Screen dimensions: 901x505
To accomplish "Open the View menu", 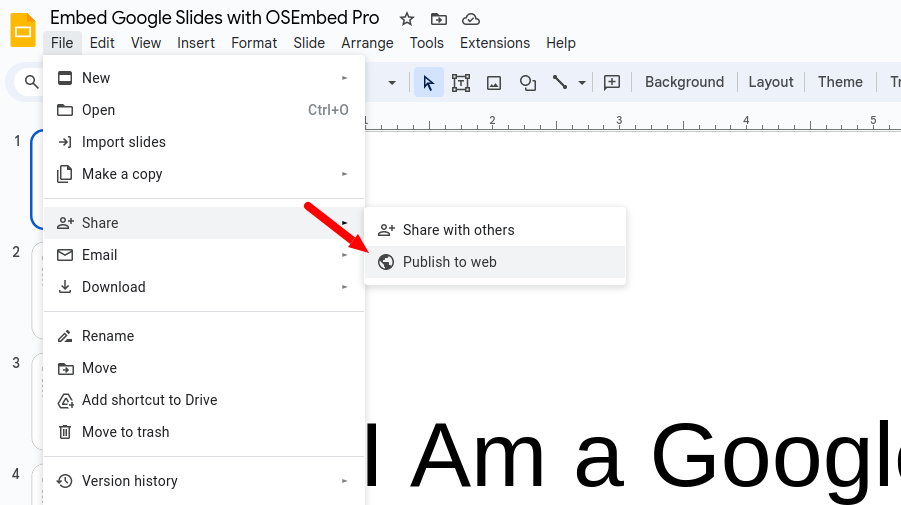I will (146, 43).
